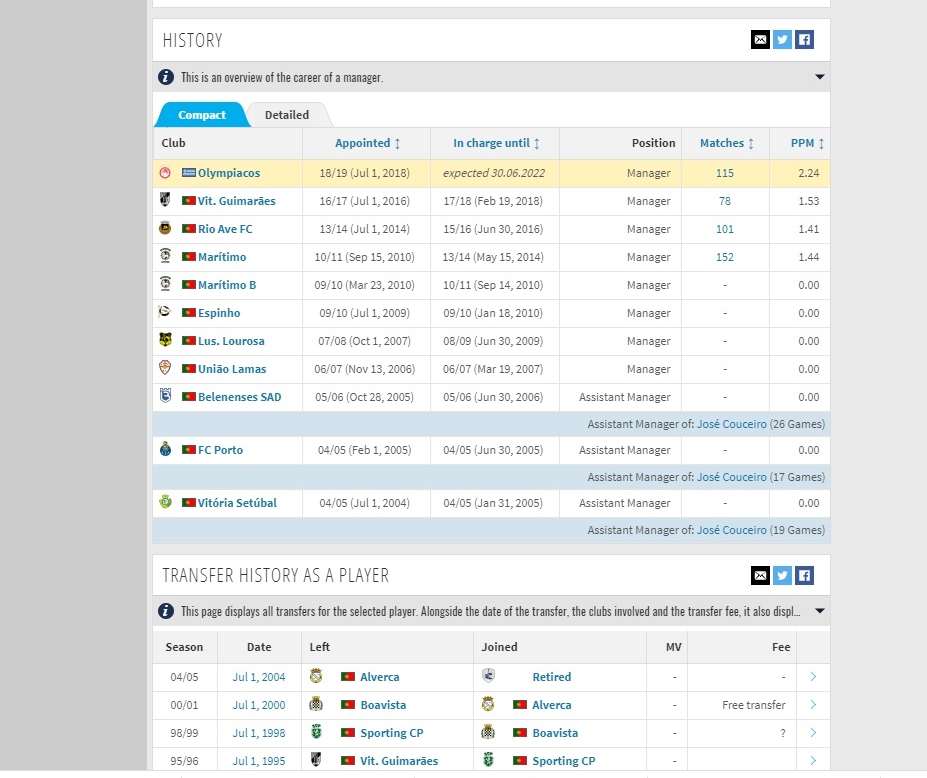Sort by In charge until column
Screen dimensions: 927x778
pyautogui.click(x=496, y=143)
